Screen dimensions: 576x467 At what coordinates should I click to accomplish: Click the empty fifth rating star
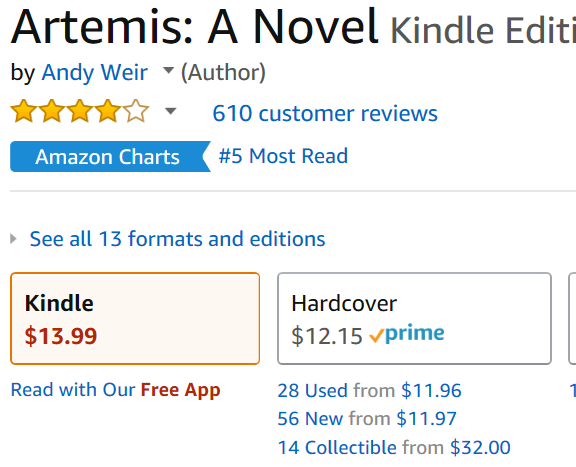(x=136, y=111)
